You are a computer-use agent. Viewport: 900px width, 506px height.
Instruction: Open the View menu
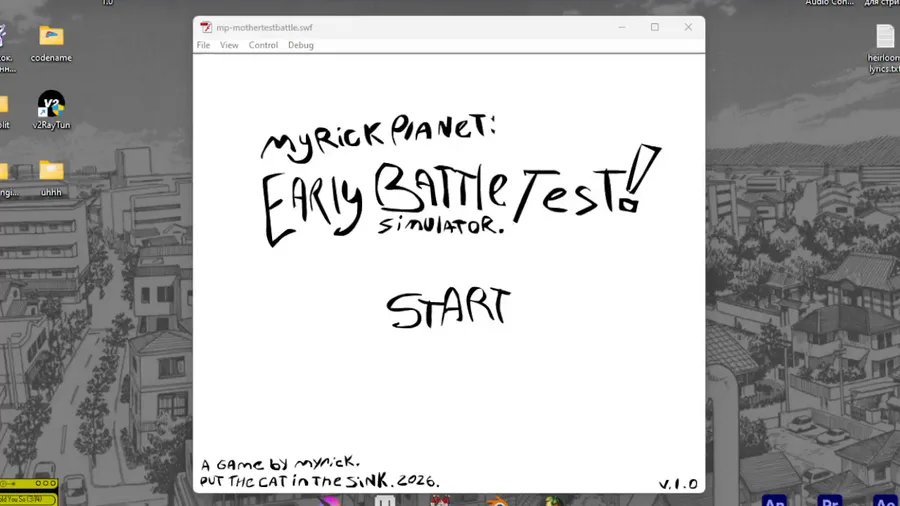pos(229,45)
